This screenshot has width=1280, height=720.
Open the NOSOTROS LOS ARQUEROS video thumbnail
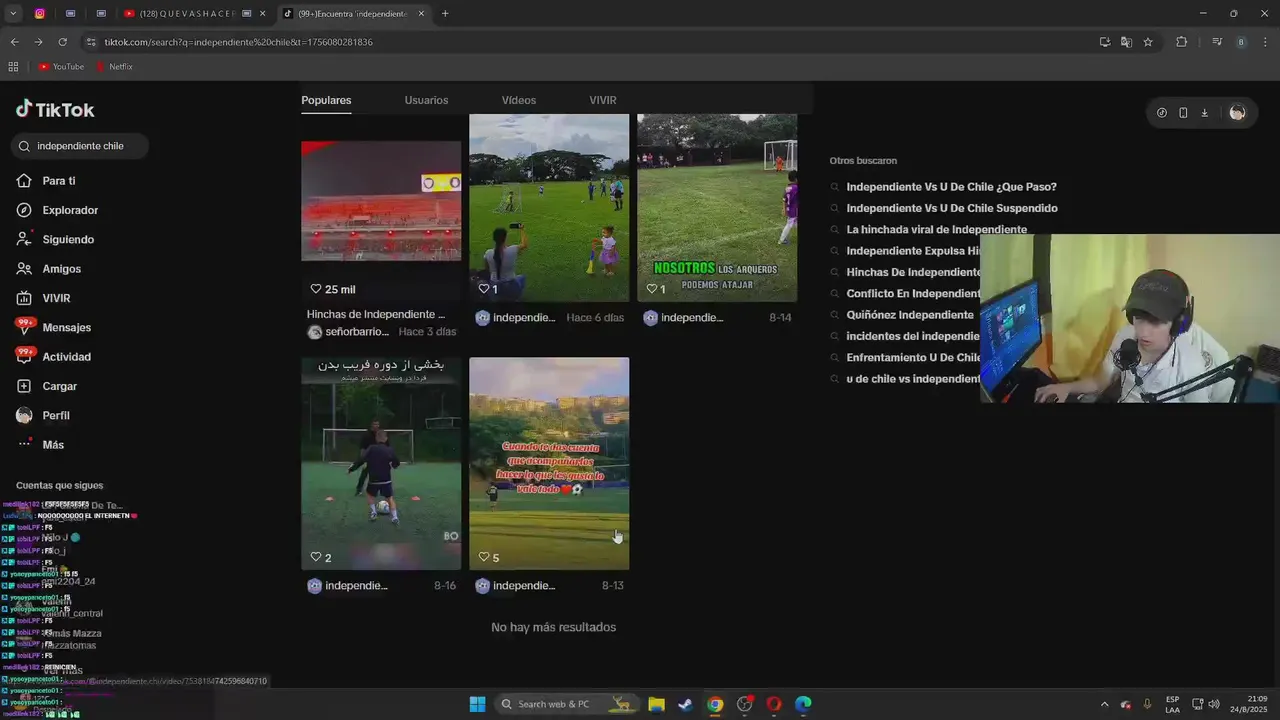point(717,207)
